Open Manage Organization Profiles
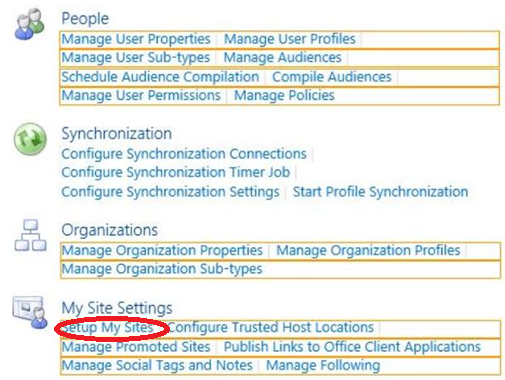Screen dimensions: 505x380 [x=368, y=250]
